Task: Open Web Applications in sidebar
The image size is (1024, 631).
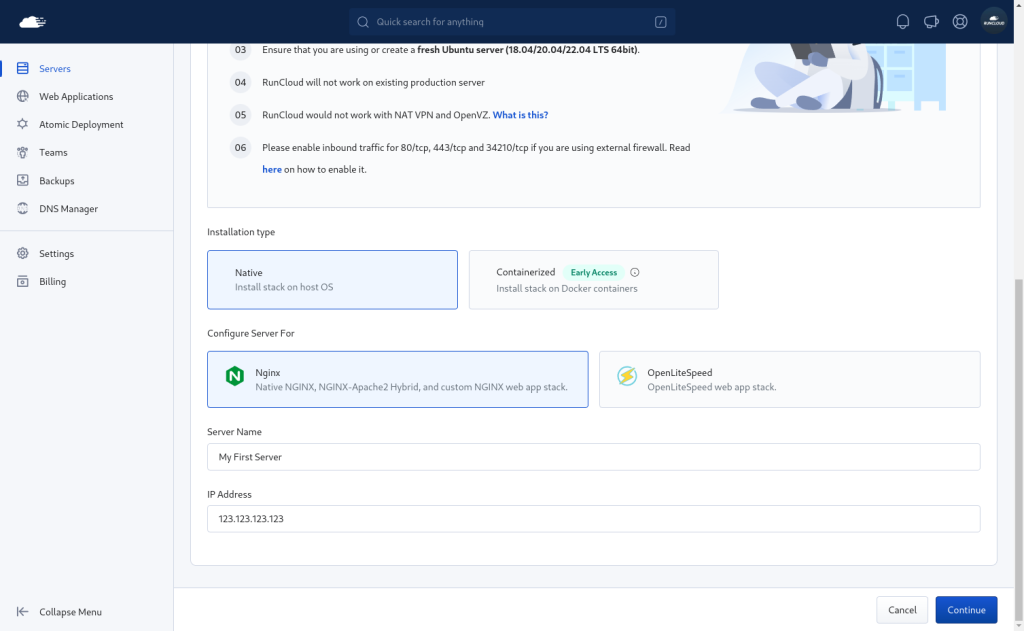Action: pos(76,97)
